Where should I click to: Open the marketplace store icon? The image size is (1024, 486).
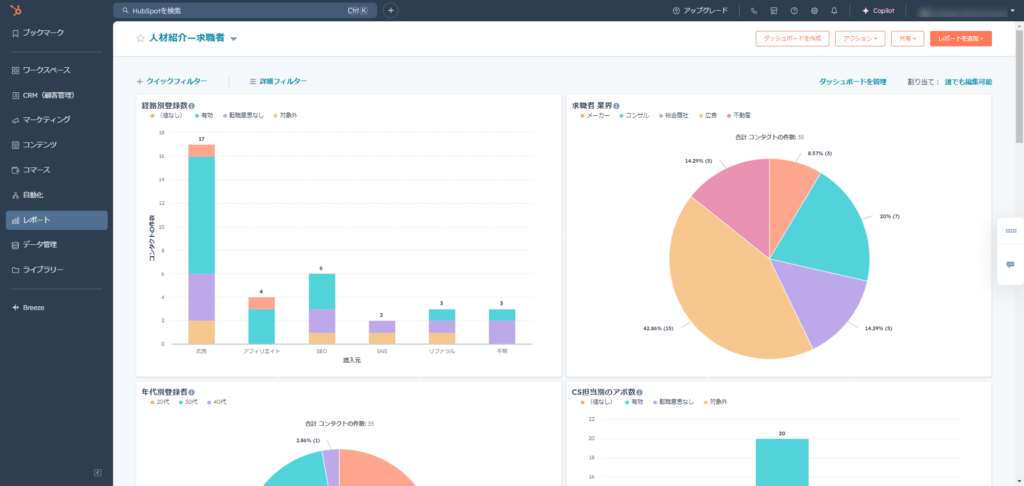pyautogui.click(x=774, y=10)
